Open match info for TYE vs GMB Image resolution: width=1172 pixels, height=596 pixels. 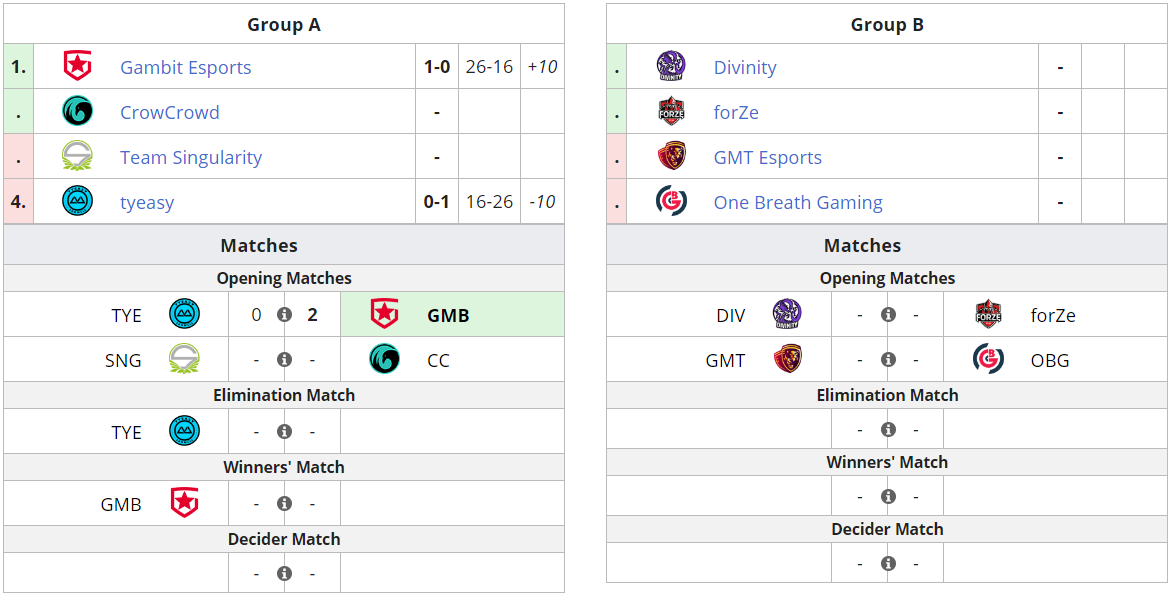(284, 315)
